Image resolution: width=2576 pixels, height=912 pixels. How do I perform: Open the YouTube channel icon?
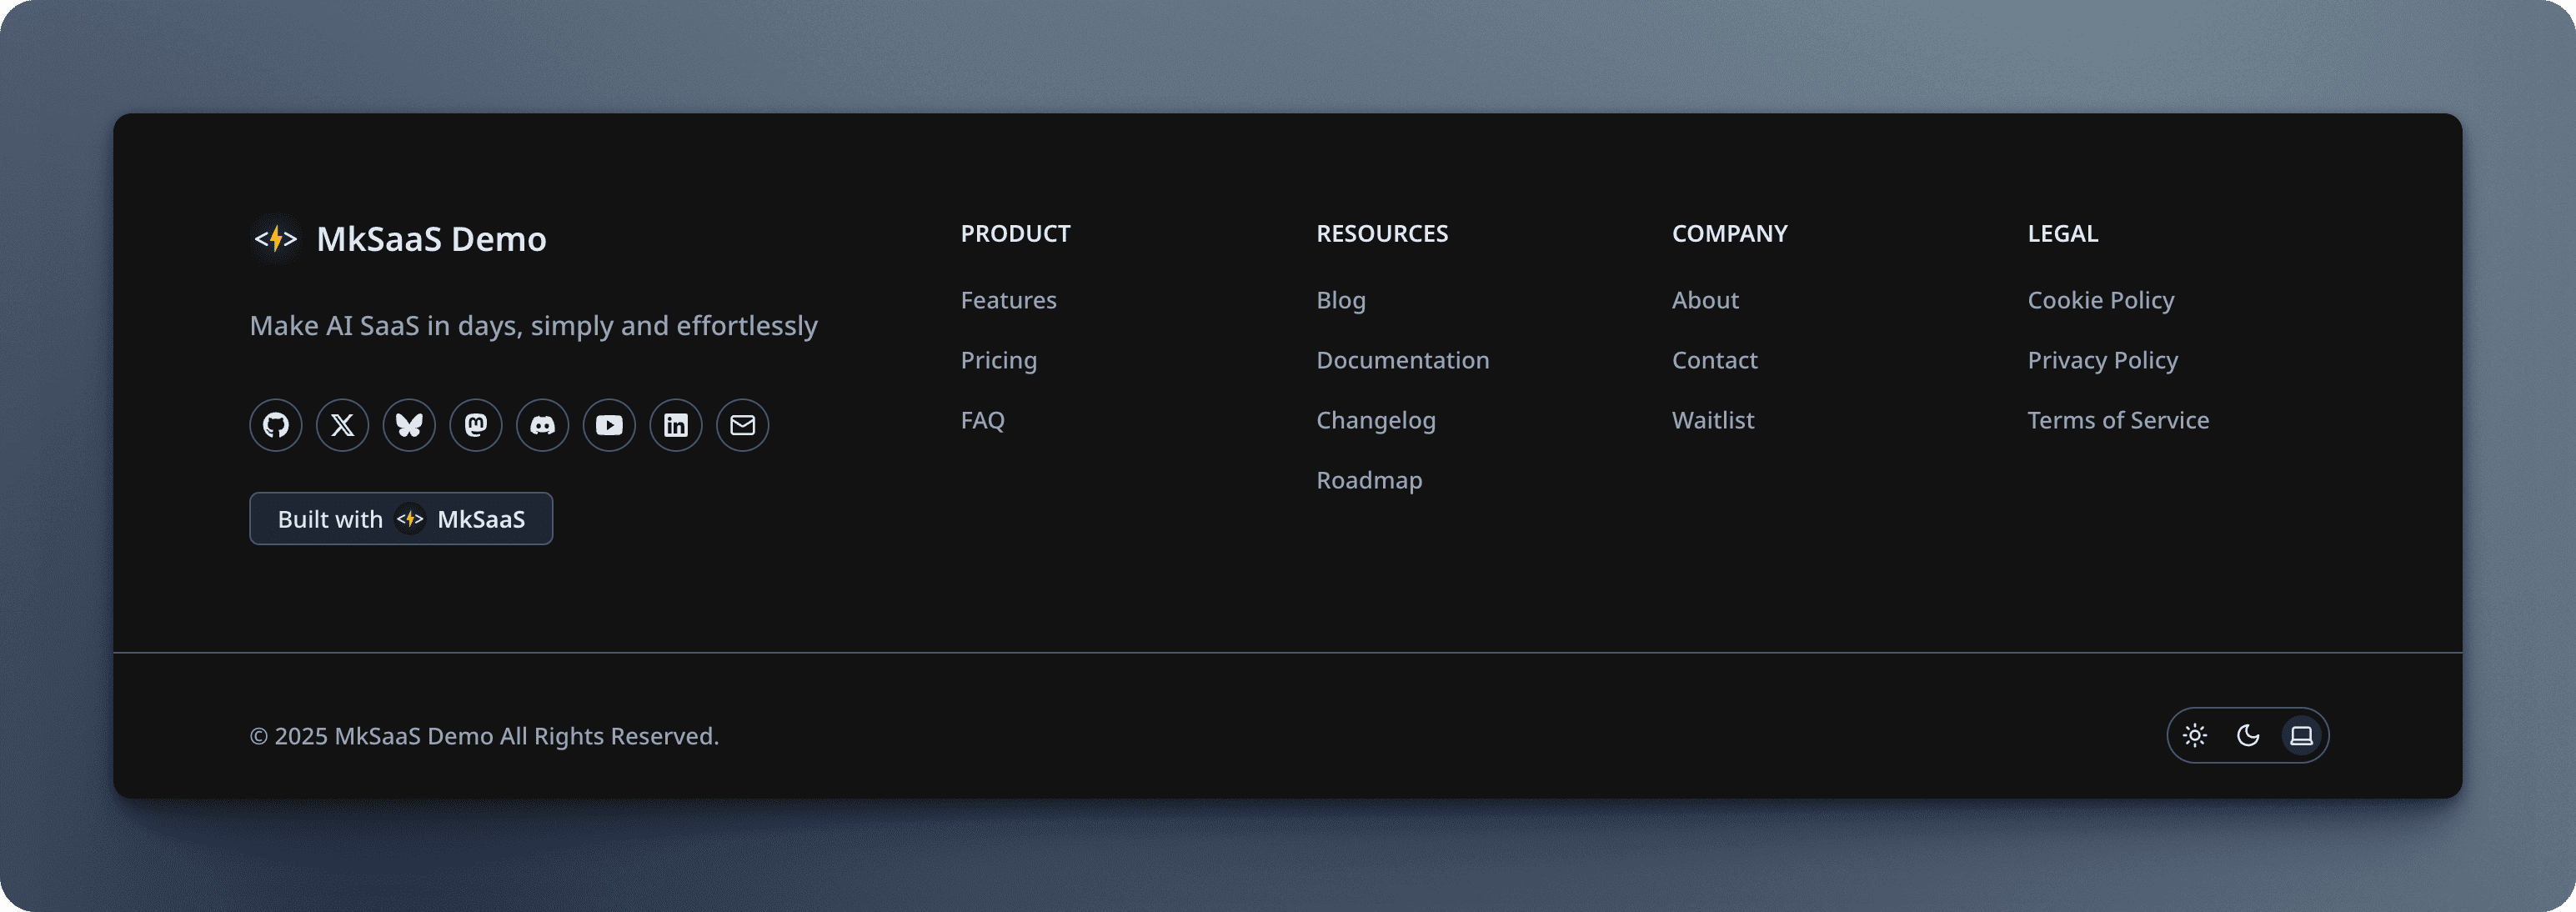point(609,425)
